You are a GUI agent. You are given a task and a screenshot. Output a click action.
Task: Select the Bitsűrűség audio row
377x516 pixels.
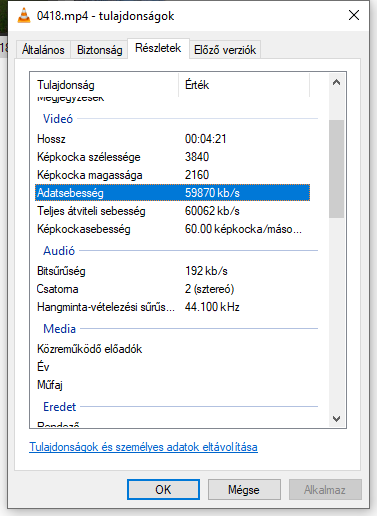(x=172, y=271)
